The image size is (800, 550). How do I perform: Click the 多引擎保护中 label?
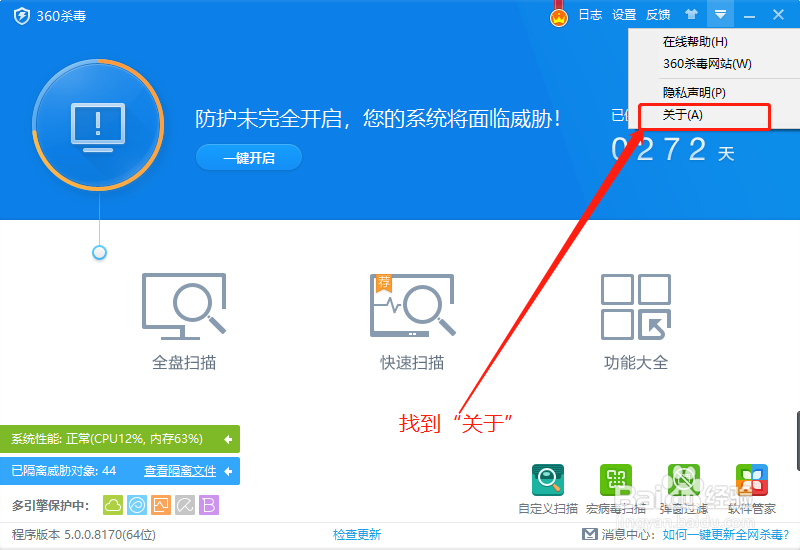[x=51, y=506]
